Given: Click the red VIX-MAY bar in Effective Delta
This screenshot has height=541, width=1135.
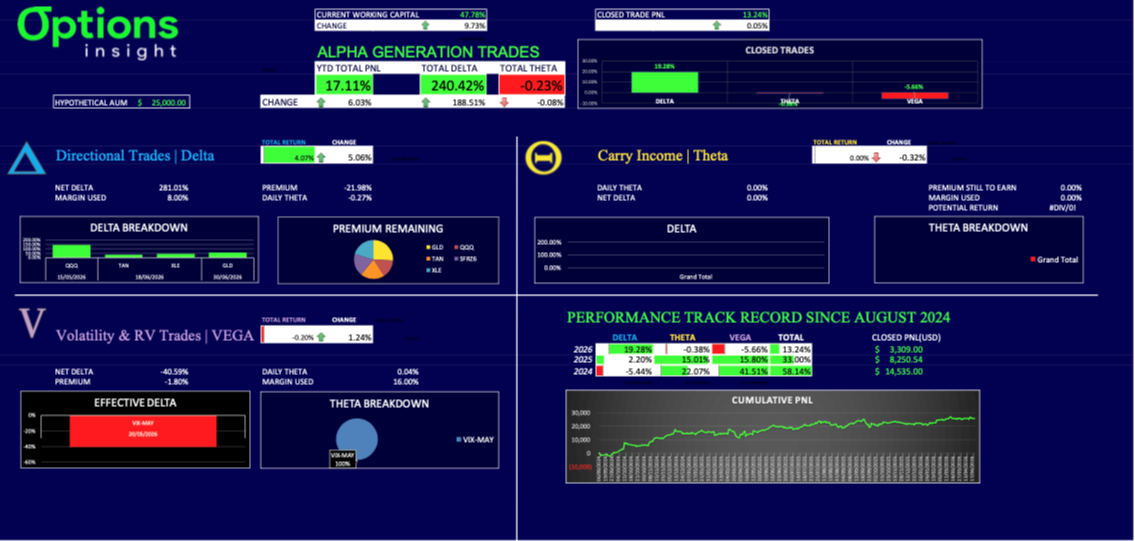Looking at the screenshot, I should tap(143, 430).
